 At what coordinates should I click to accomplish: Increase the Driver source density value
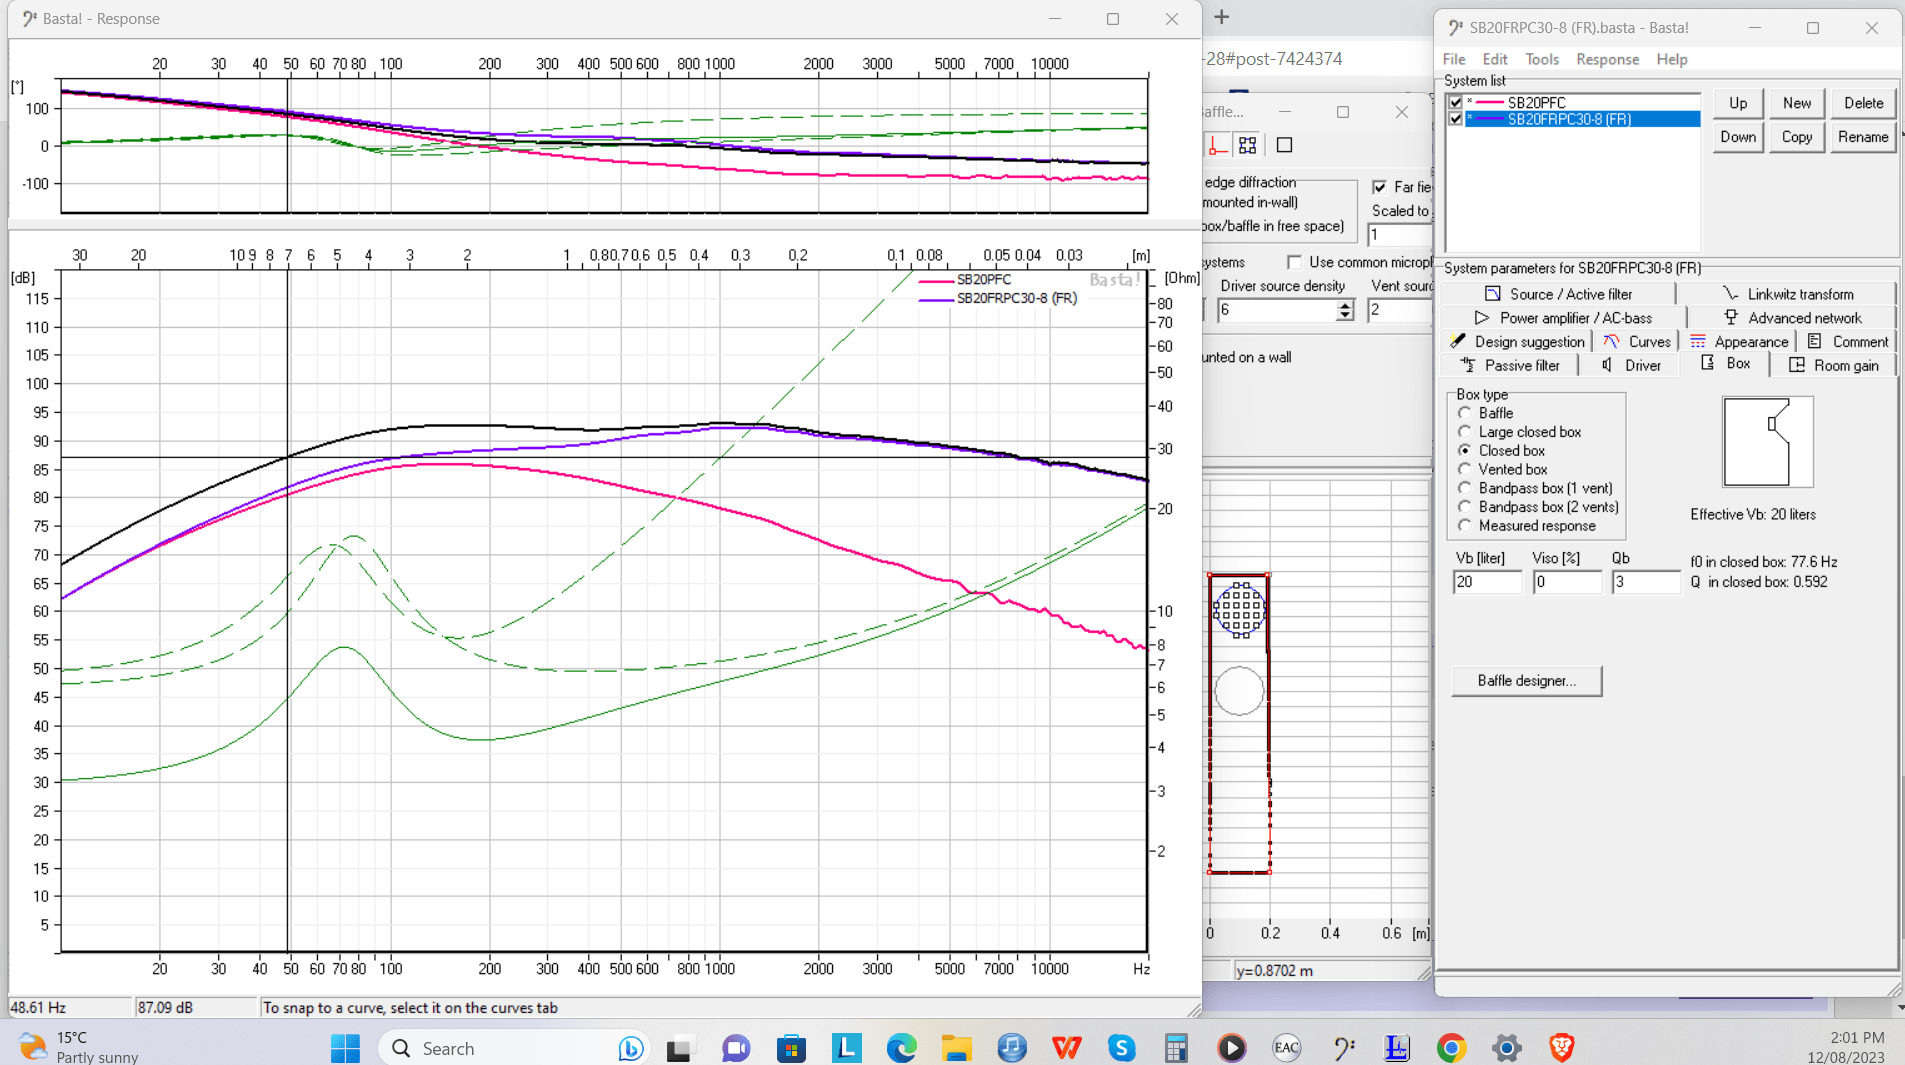[1345, 305]
